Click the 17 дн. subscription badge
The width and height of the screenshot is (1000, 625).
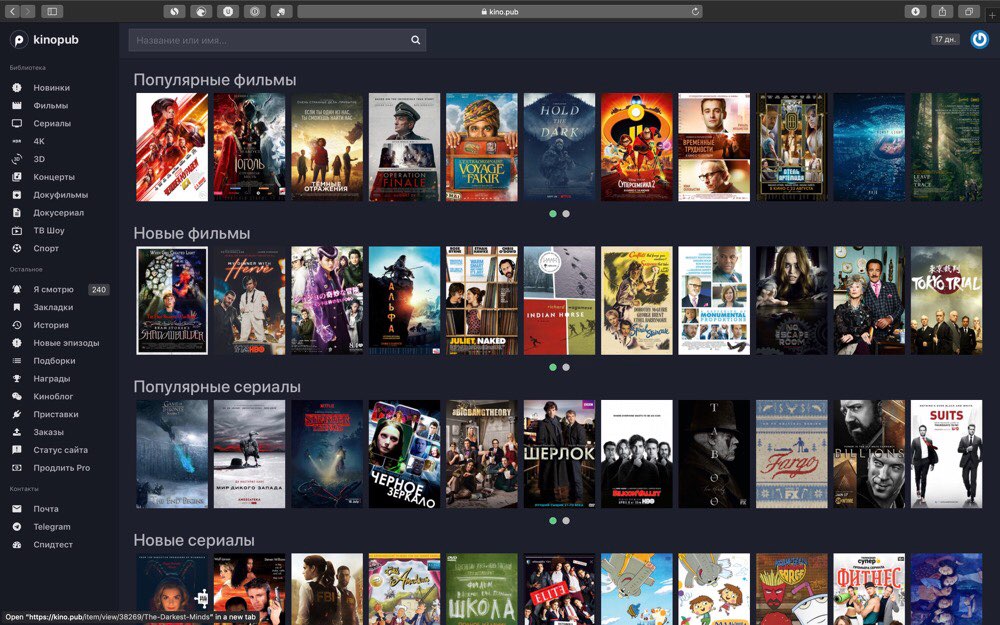pyautogui.click(x=945, y=40)
